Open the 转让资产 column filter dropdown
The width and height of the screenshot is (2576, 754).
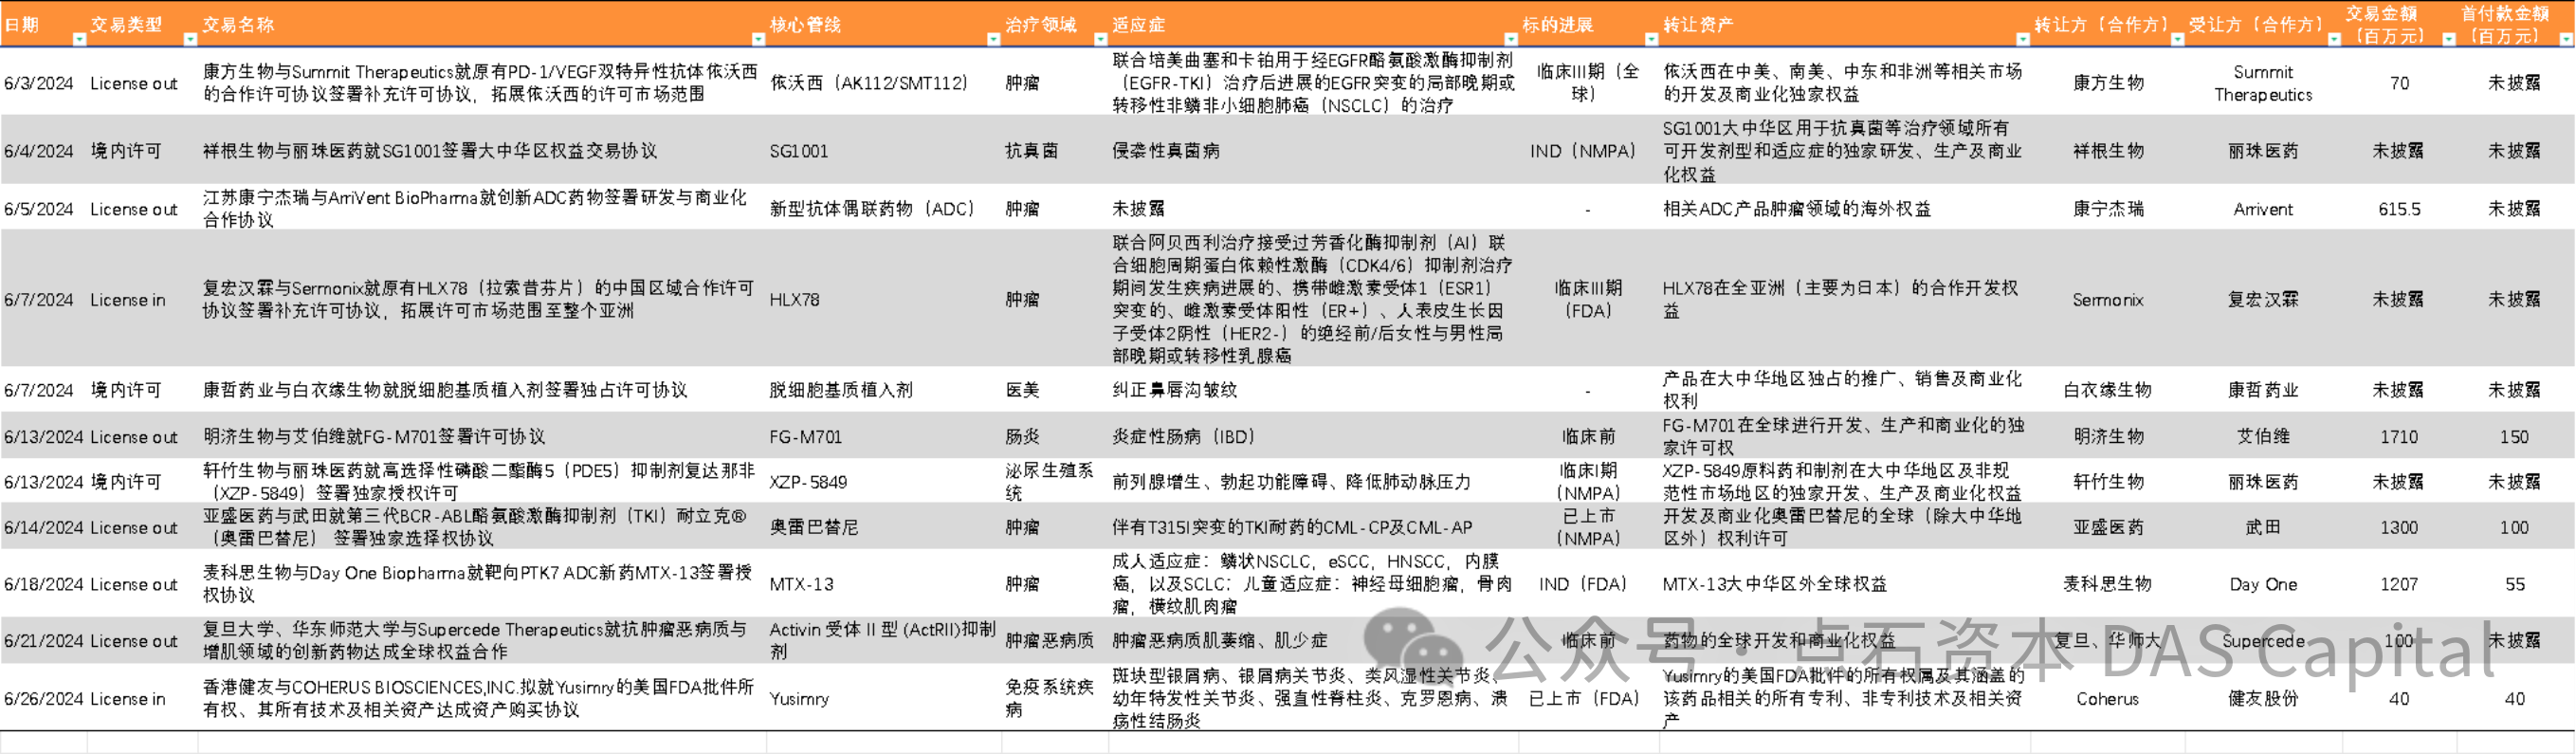click(x=2022, y=40)
